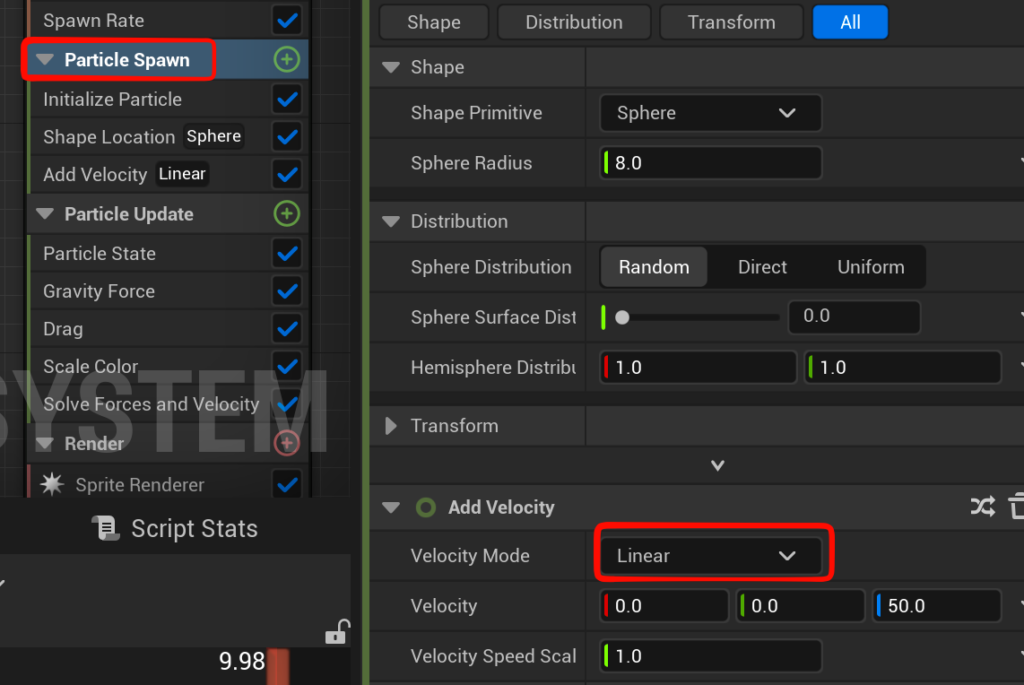Click the red plus icon on Render
The image size is (1024, 685).
click(287, 443)
